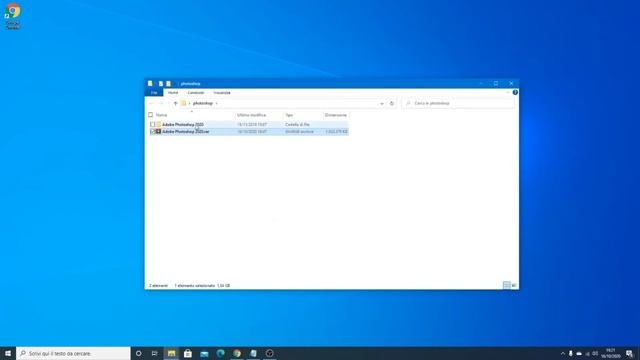
Task: Open Cortana from the taskbar
Action: (x=139, y=353)
